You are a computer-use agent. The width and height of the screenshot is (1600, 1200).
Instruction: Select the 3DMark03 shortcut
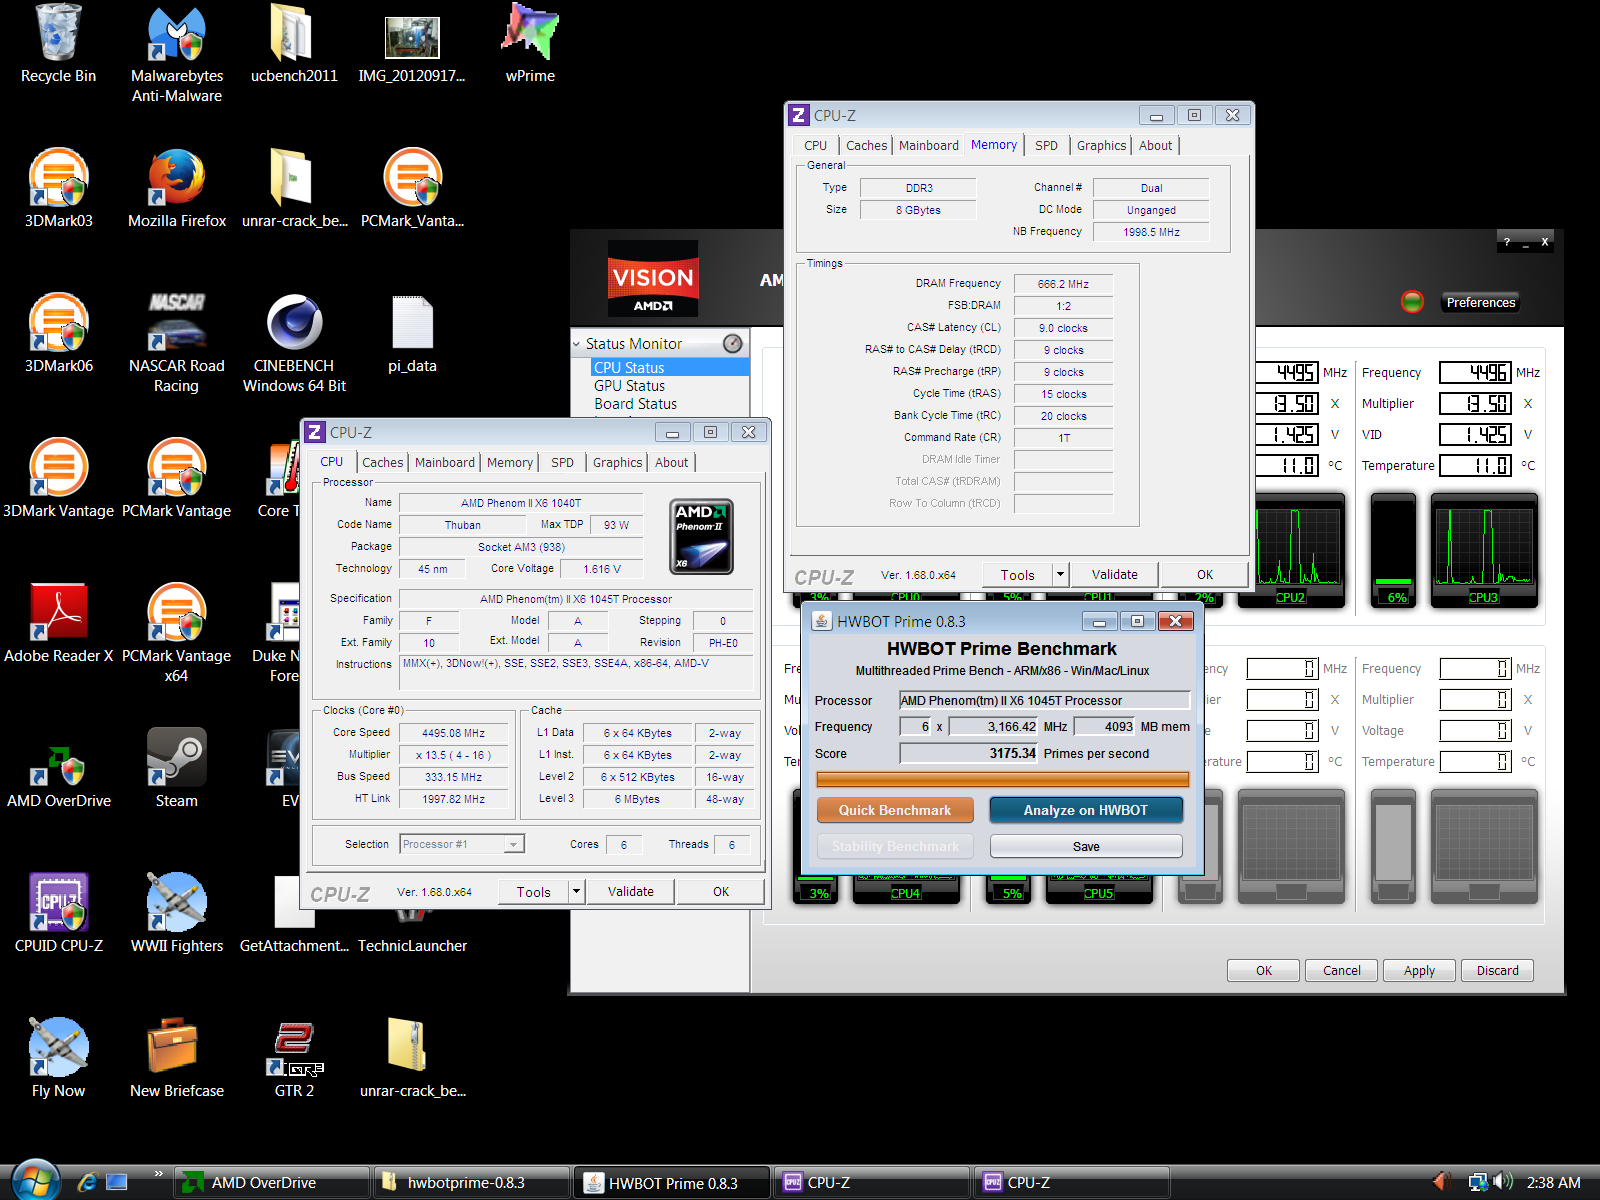point(58,190)
